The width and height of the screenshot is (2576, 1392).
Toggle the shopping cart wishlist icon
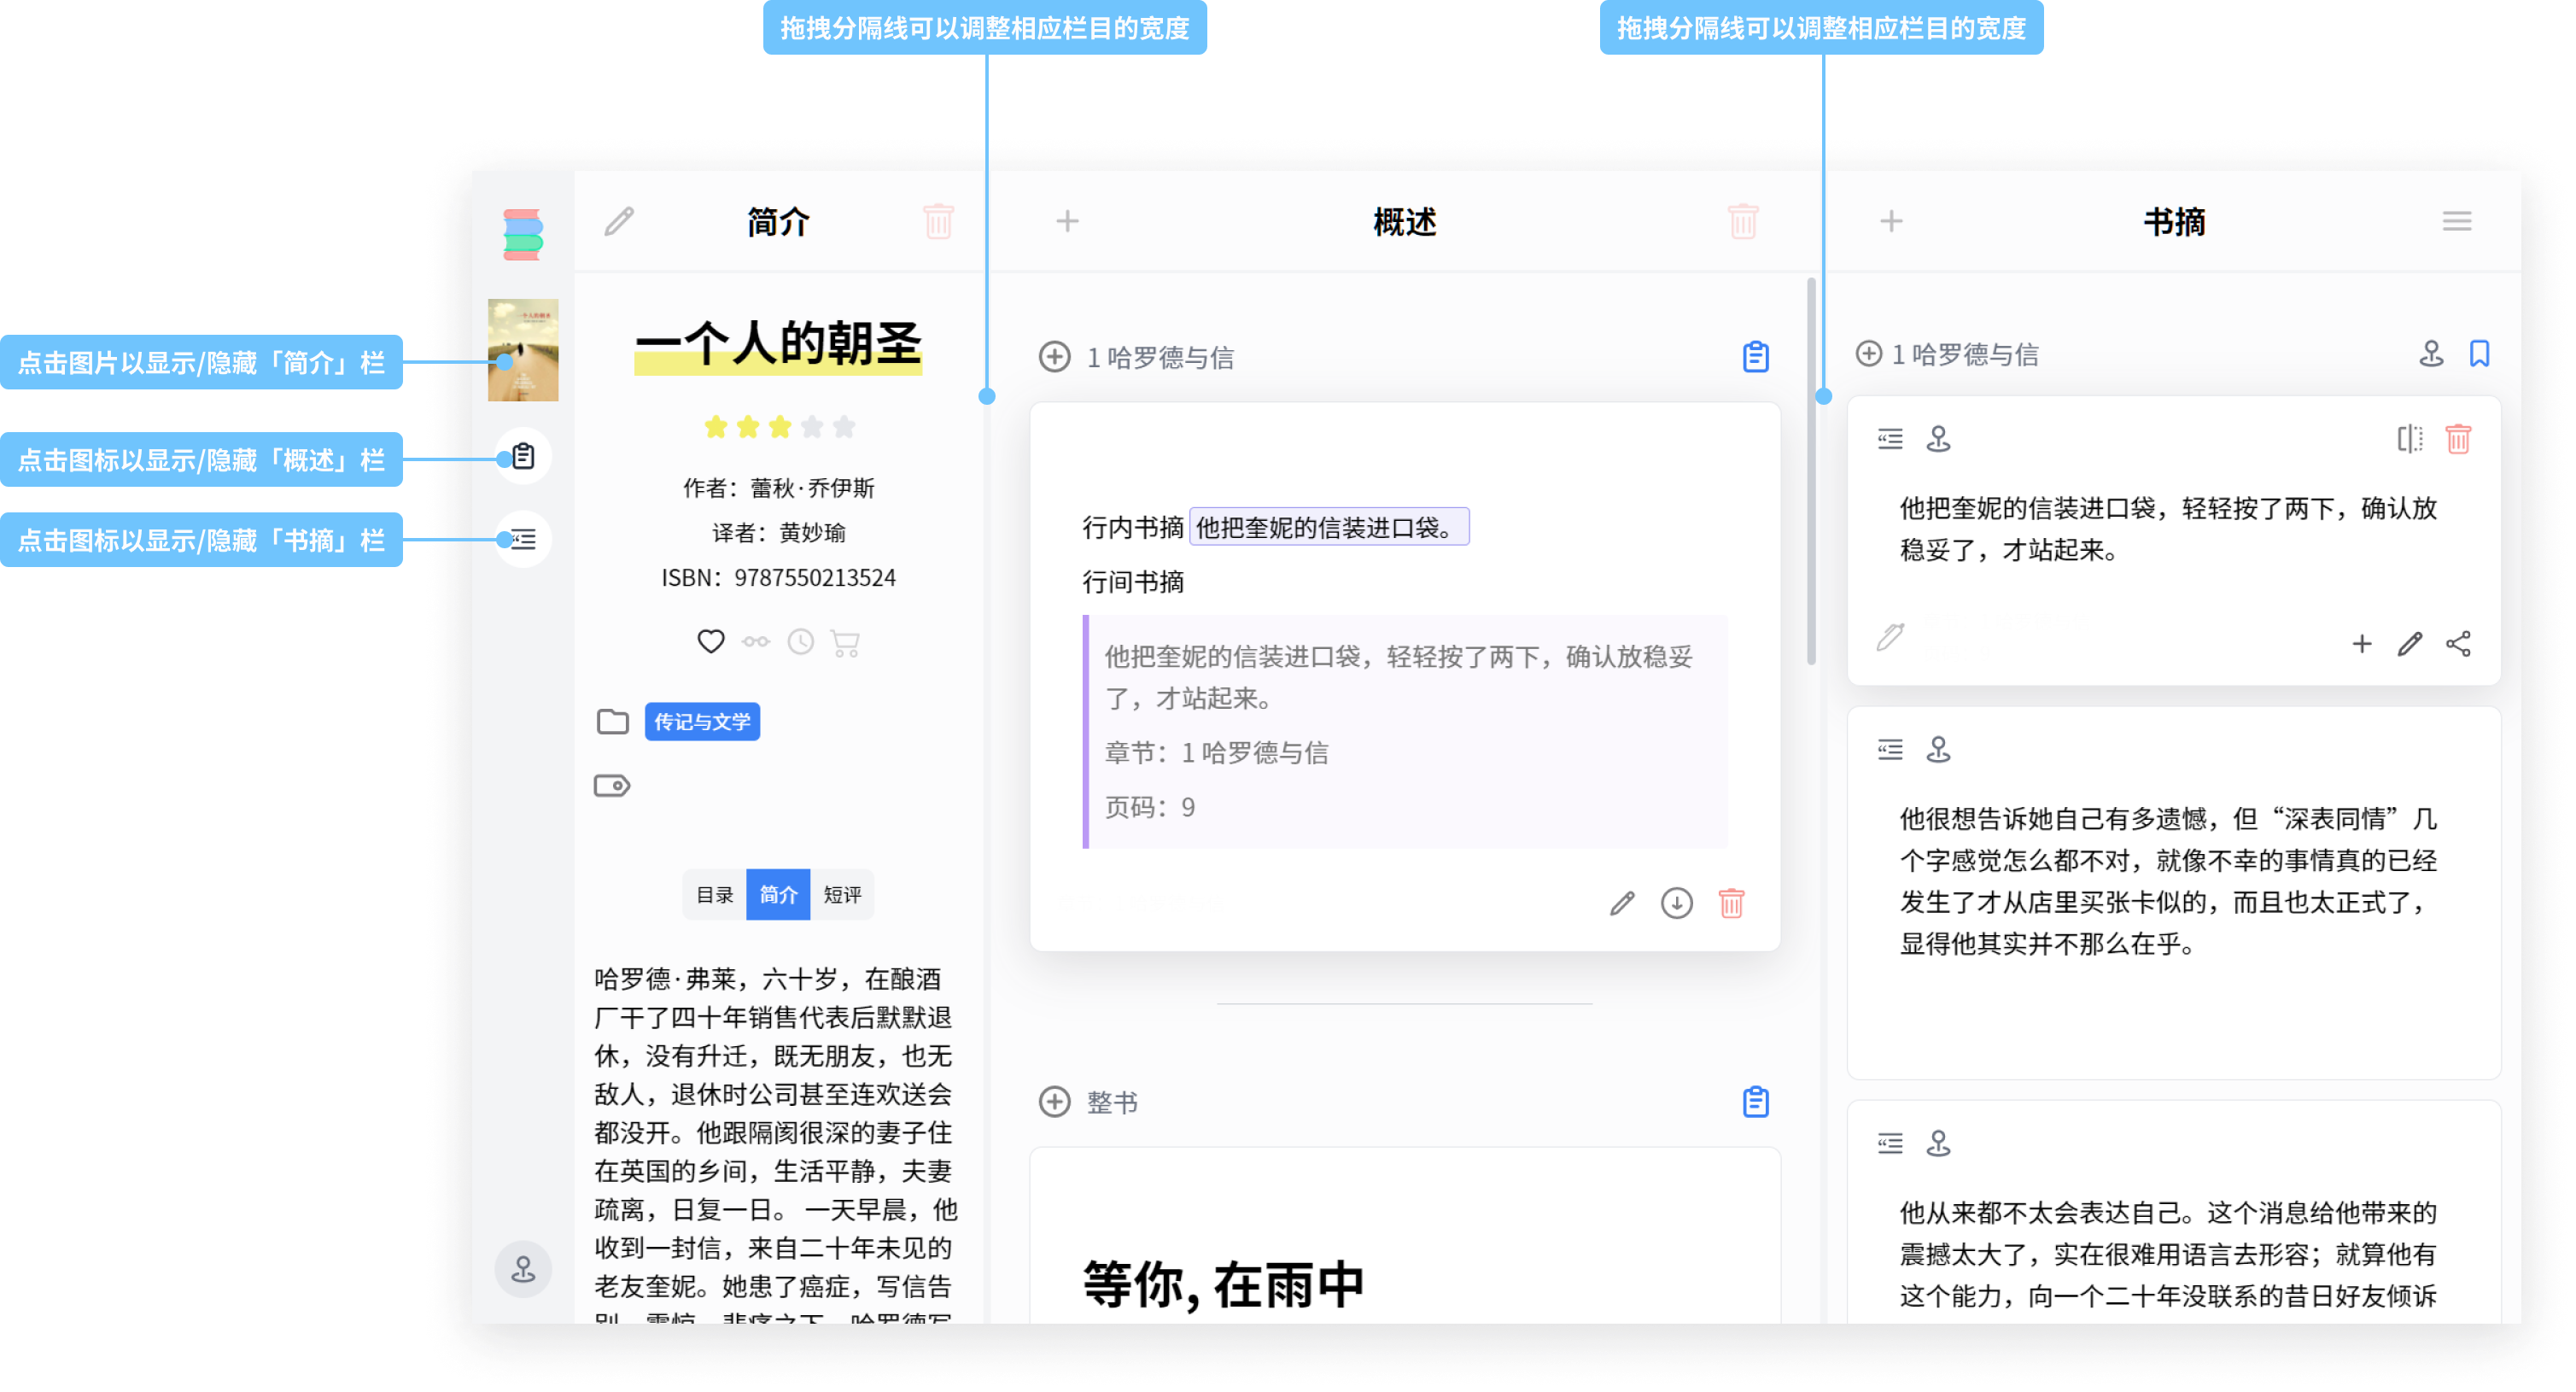(x=845, y=642)
